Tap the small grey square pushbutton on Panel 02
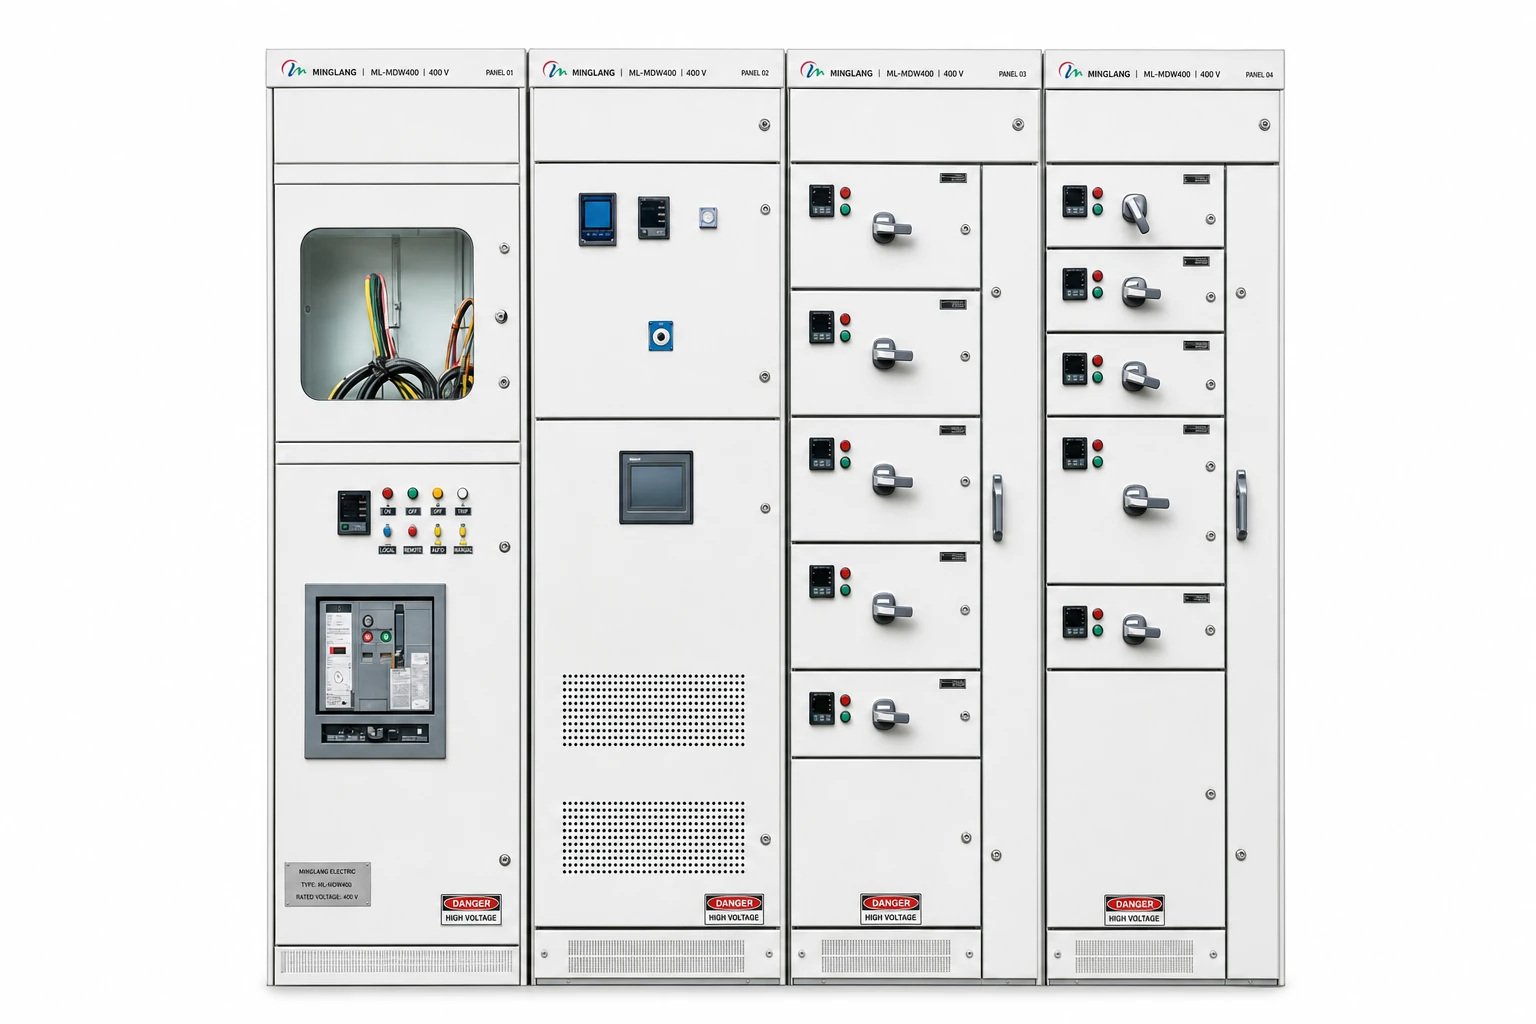This screenshot has height=1024, width=1536. tap(708, 218)
